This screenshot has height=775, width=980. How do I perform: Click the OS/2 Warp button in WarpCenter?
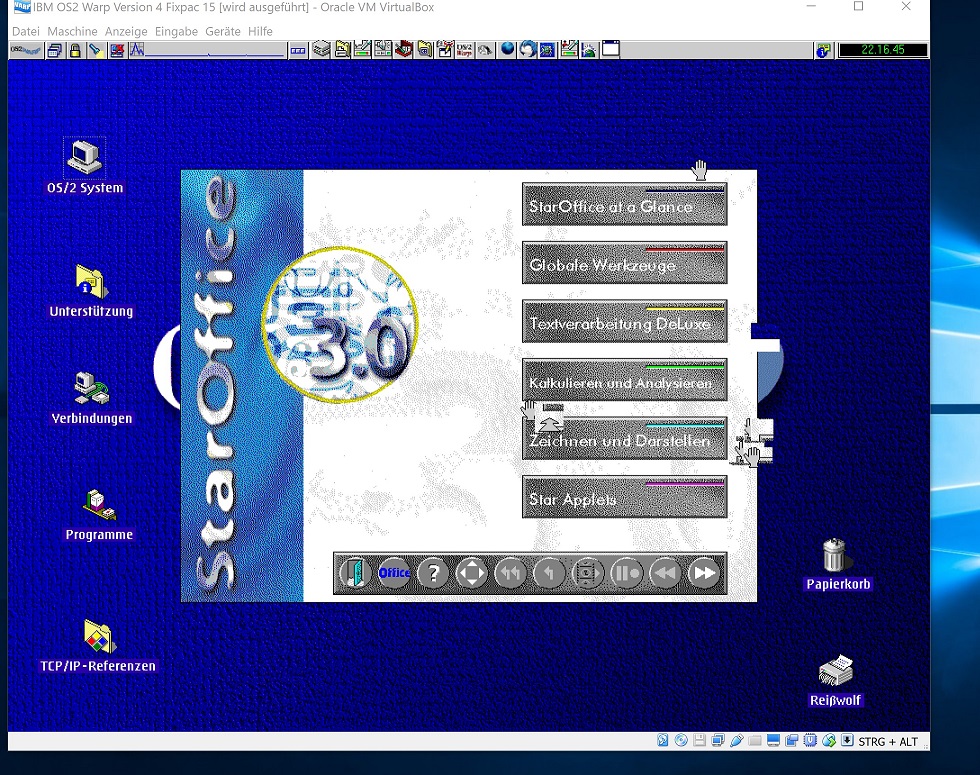click(x=26, y=50)
